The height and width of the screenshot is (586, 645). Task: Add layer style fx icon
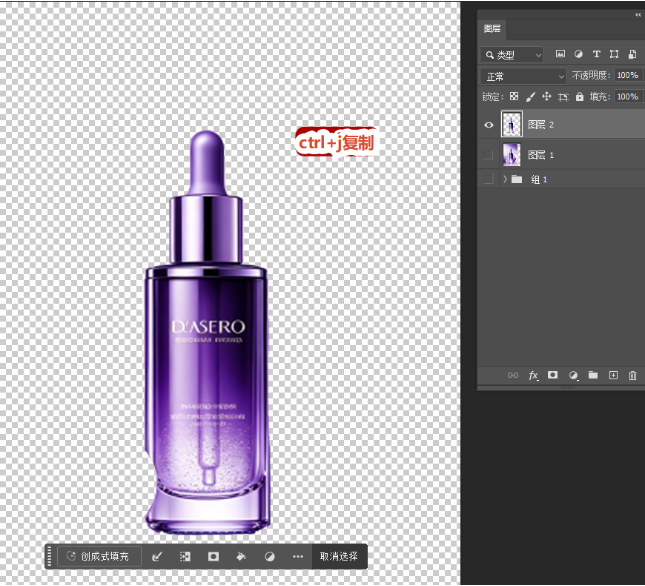(533, 375)
